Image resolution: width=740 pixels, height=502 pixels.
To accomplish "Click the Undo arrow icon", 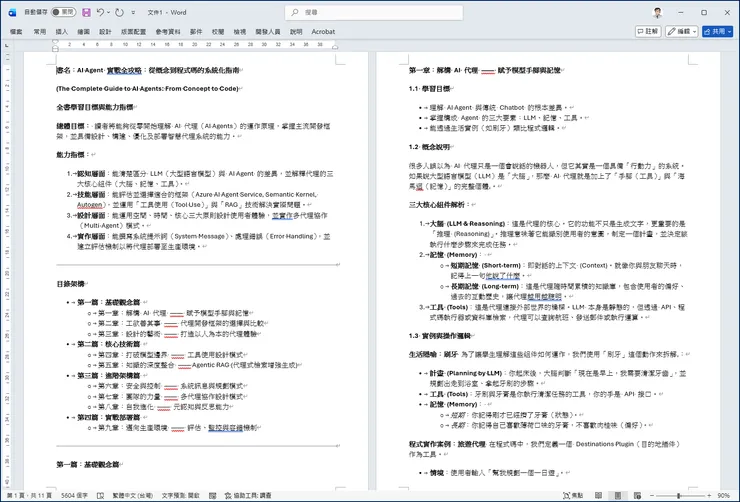I will point(100,12).
